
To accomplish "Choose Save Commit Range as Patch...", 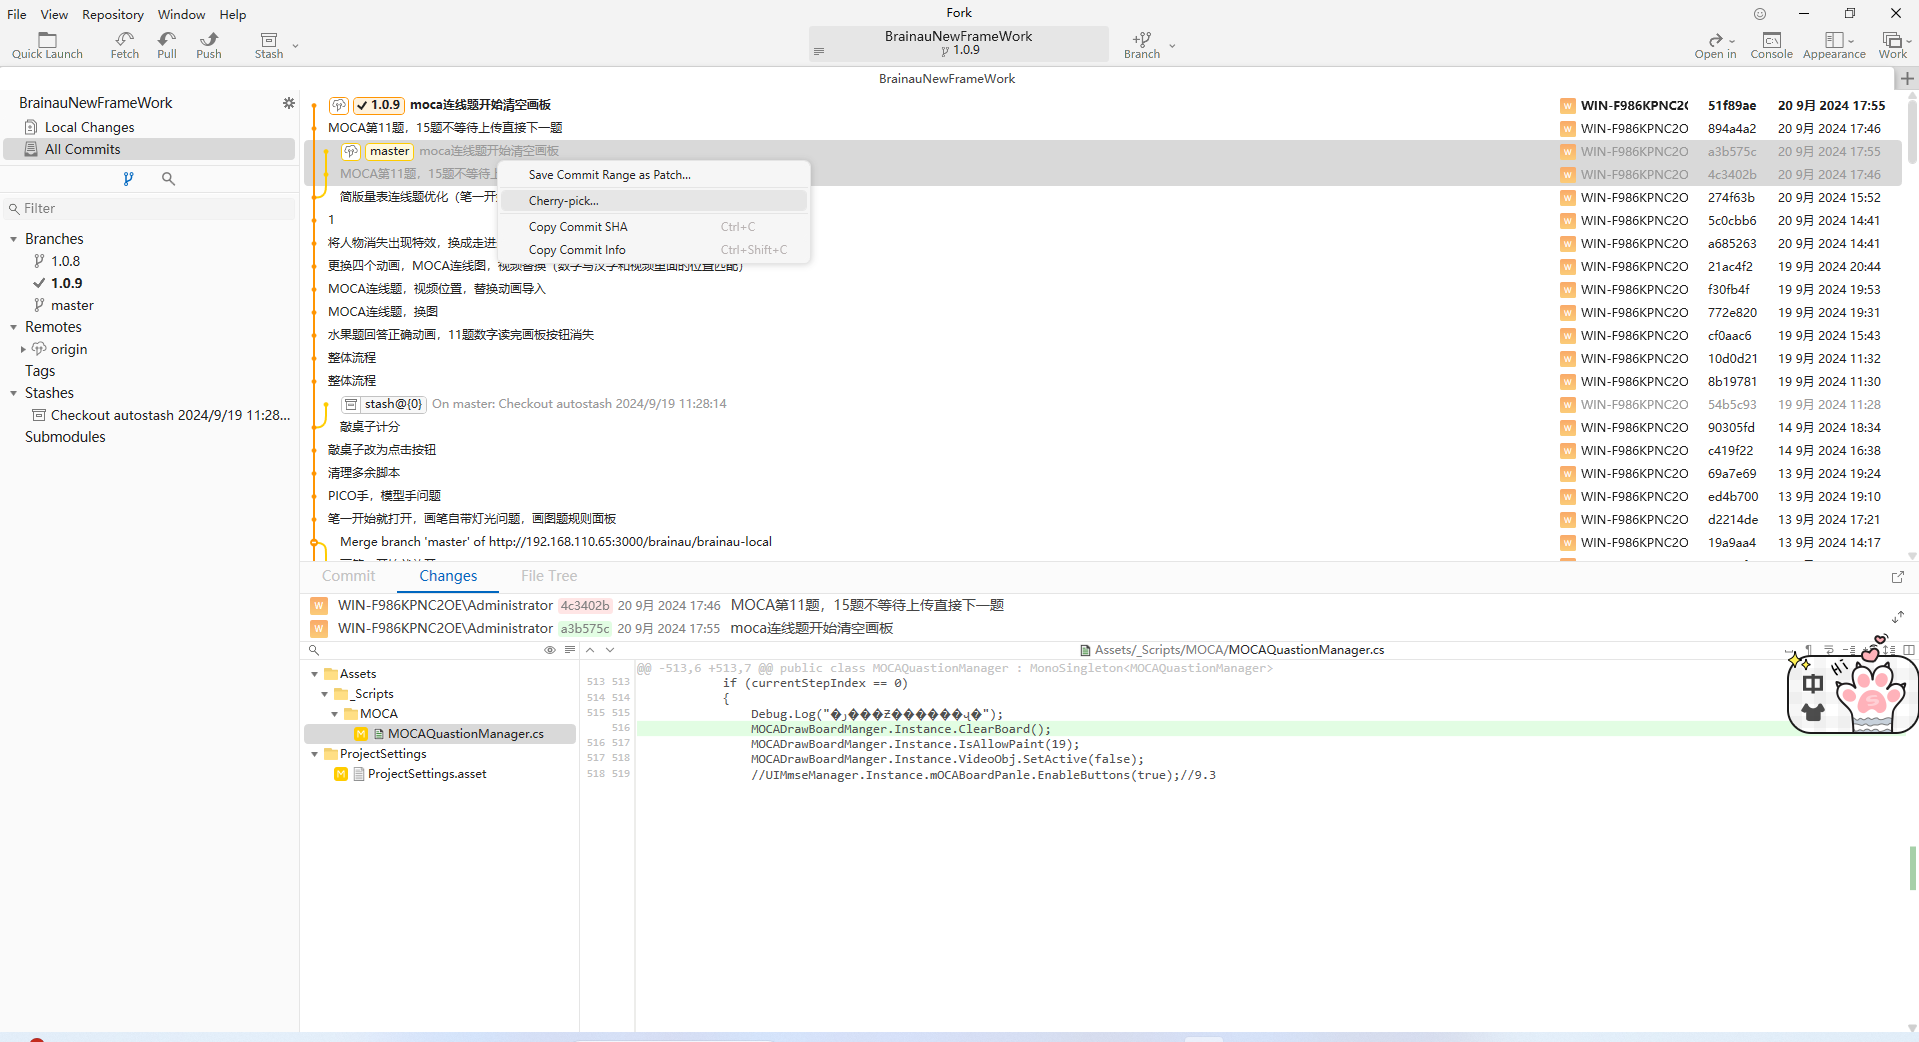I will (654, 175).
